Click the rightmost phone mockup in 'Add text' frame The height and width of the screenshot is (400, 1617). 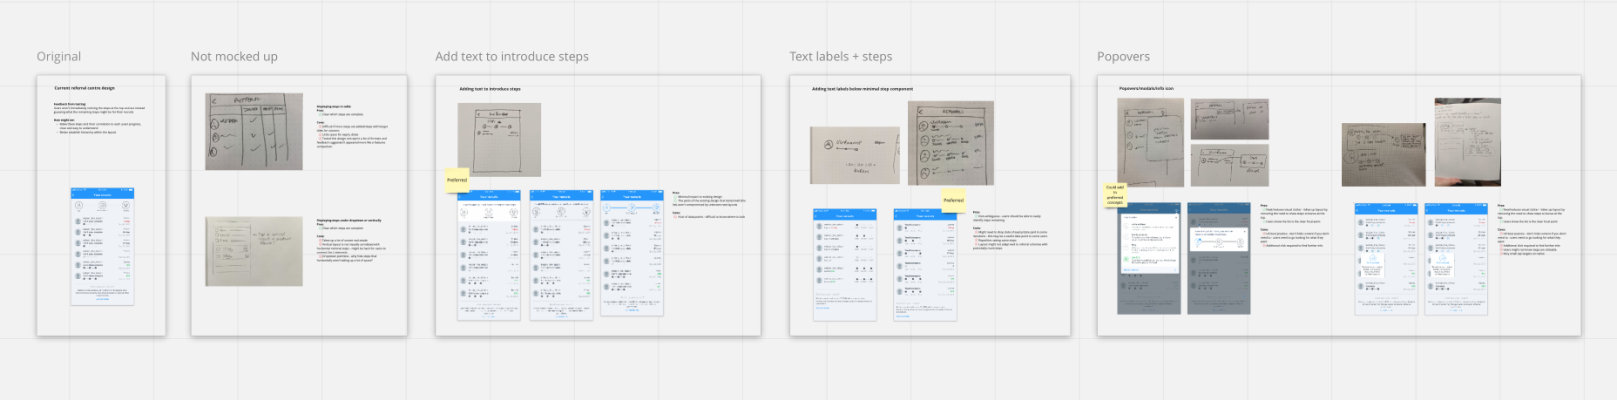tap(631, 253)
